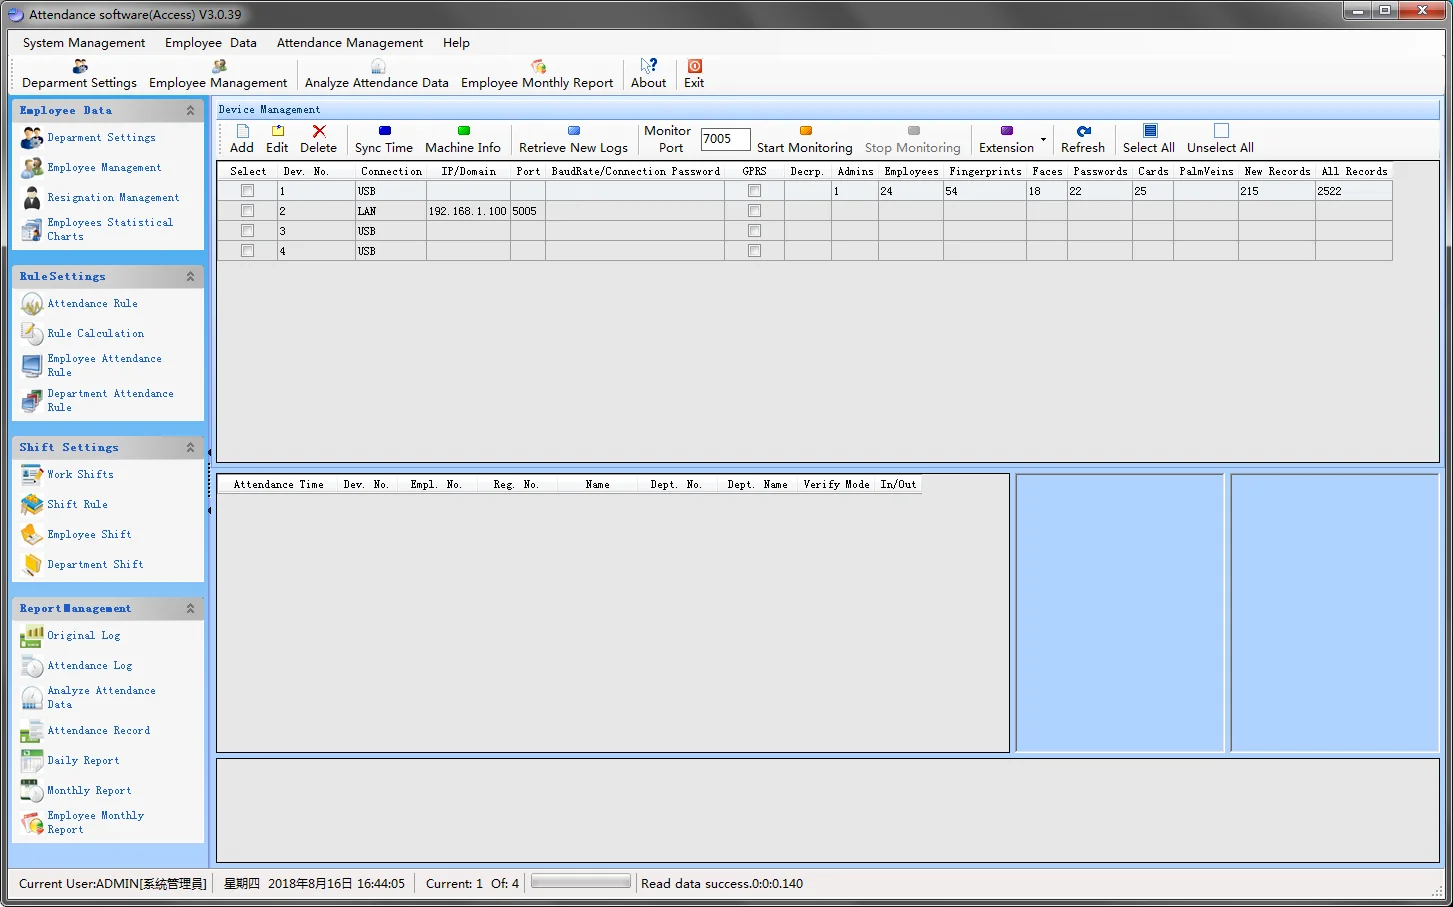Click the Sync Time toolbar icon
The width and height of the screenshot is (1453, 907).
click(x=384, y=132)
